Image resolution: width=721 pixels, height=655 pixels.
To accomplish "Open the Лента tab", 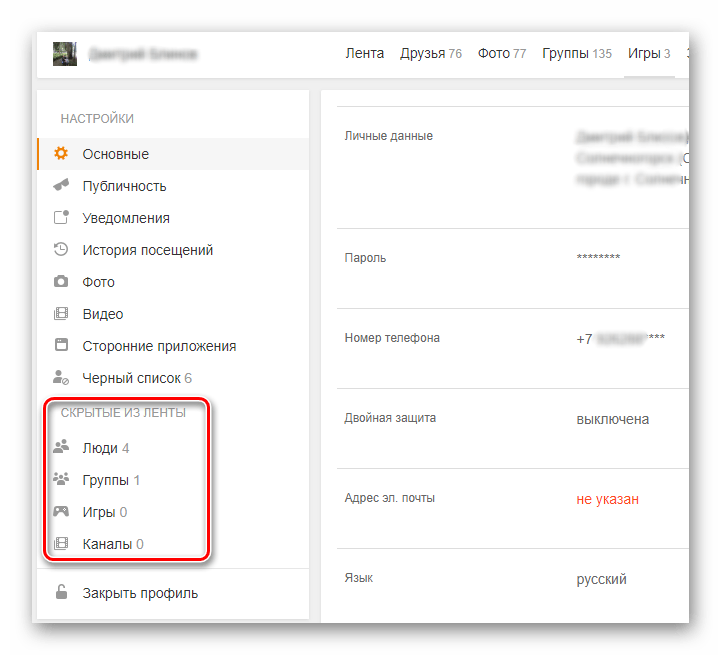I will [365, 53].
